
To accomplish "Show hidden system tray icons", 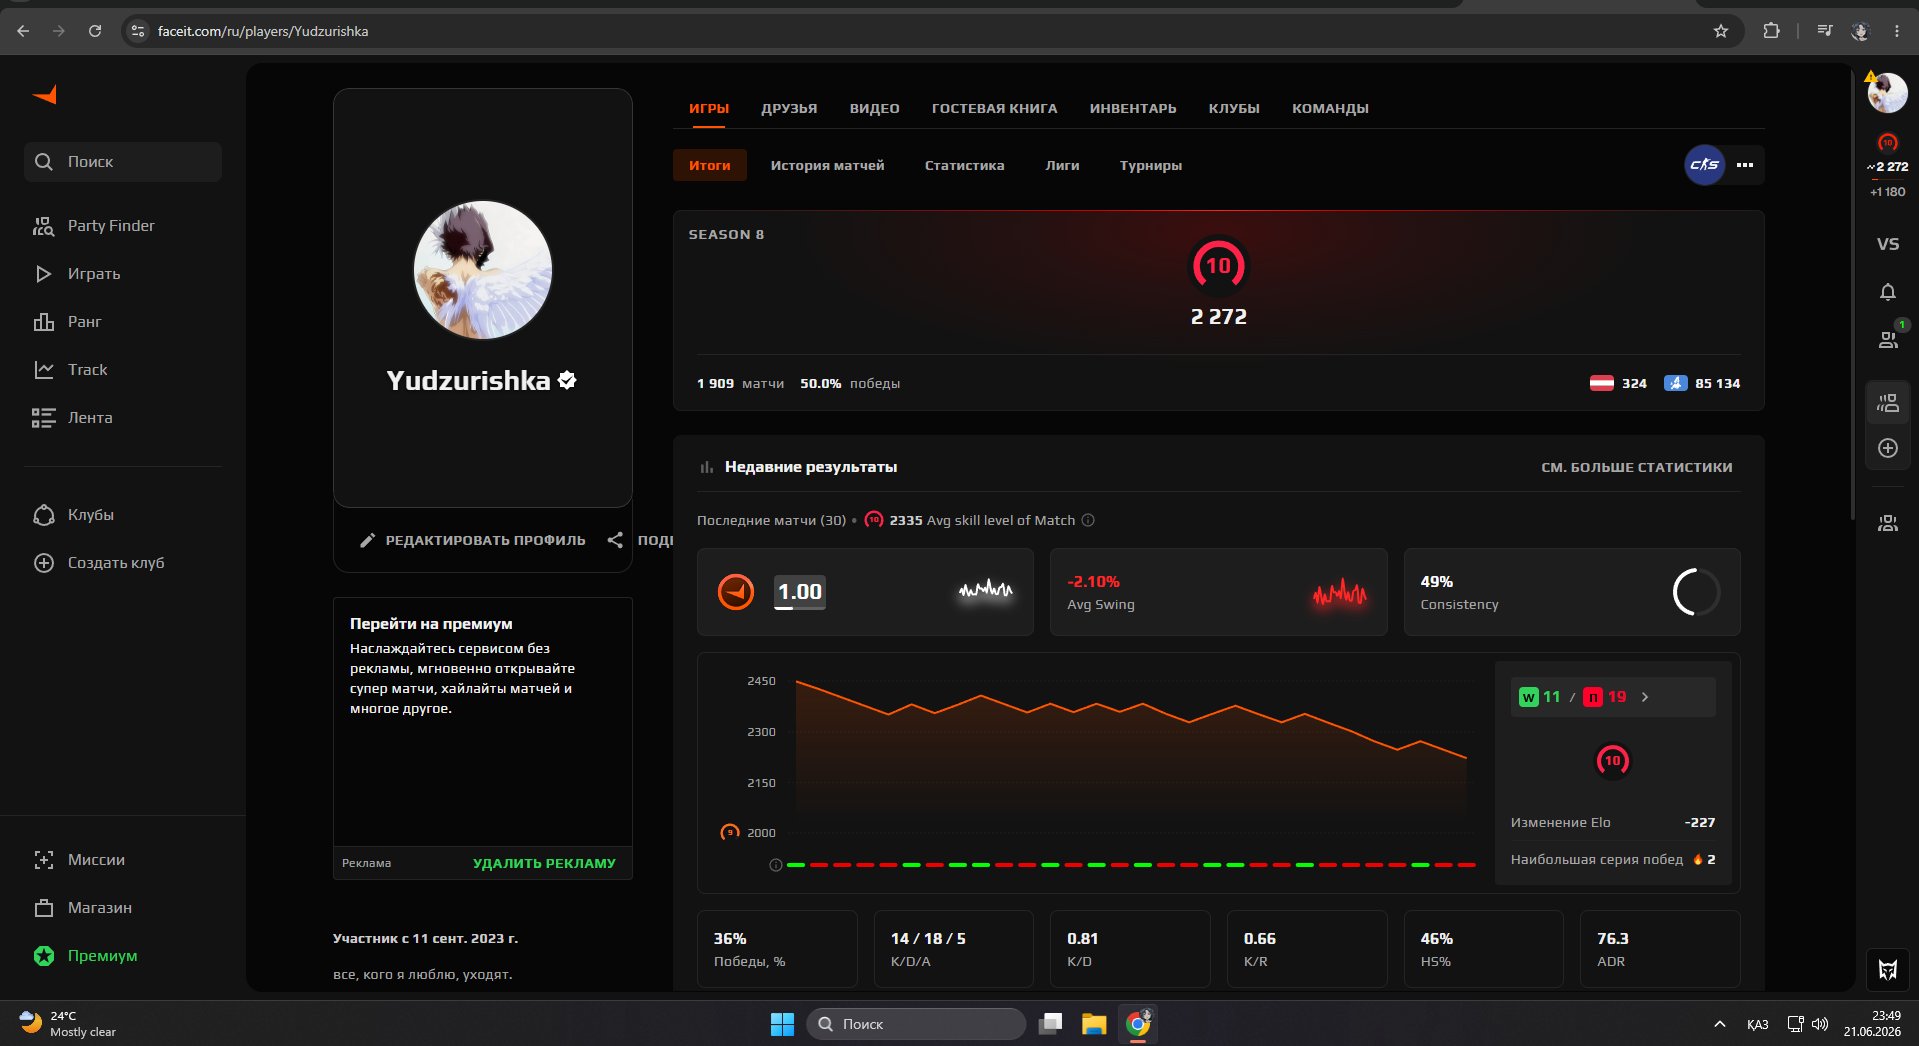I will pyautogui.click(x=1719, y=1024).
